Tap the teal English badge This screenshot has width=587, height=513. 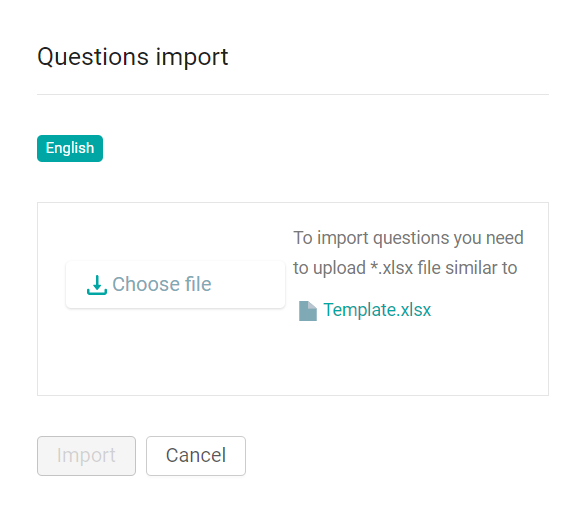point(70,148)
